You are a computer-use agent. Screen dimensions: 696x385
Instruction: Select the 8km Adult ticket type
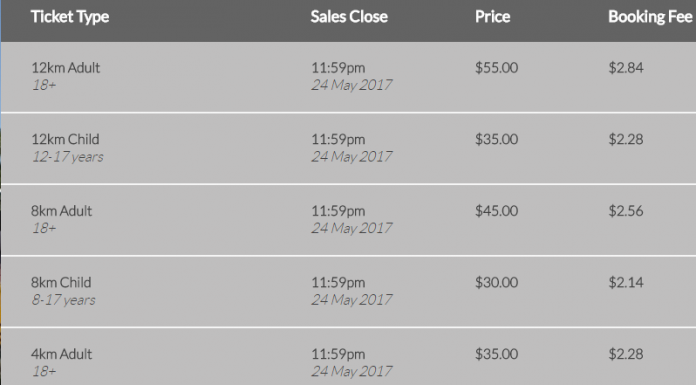click(x=61, y=211)
